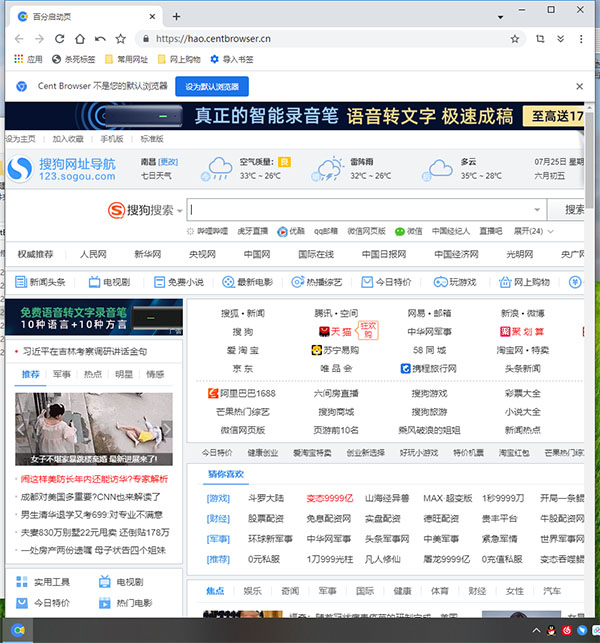The width and height of the screenshot is (600, 643).
Task: Open the 优酷 quick link
Action: [x=291, y=231]
